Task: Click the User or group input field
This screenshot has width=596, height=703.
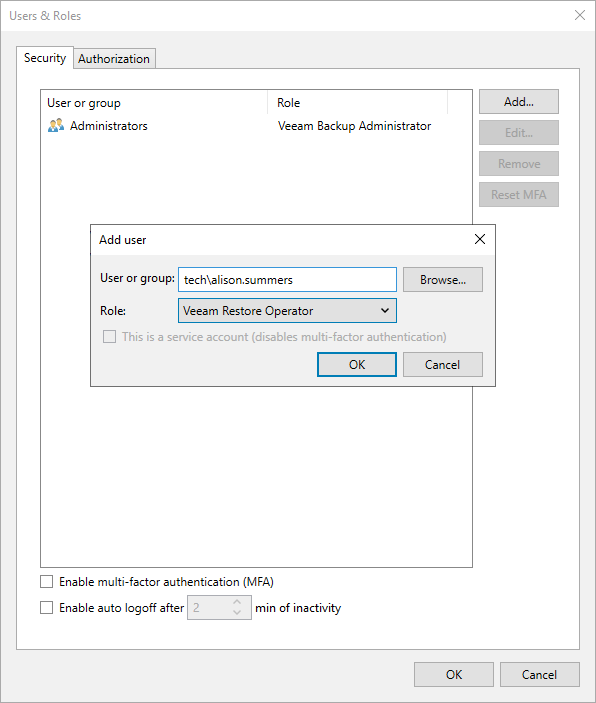Action: [287, 280]
